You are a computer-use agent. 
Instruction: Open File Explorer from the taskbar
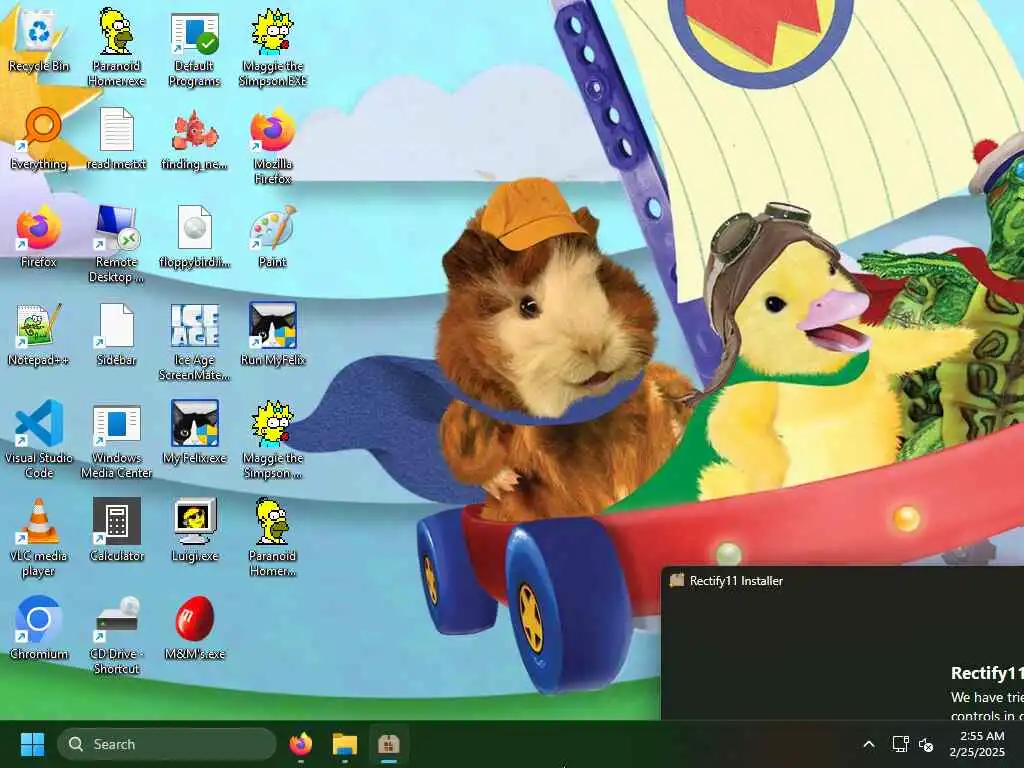(x=344, y=744)
